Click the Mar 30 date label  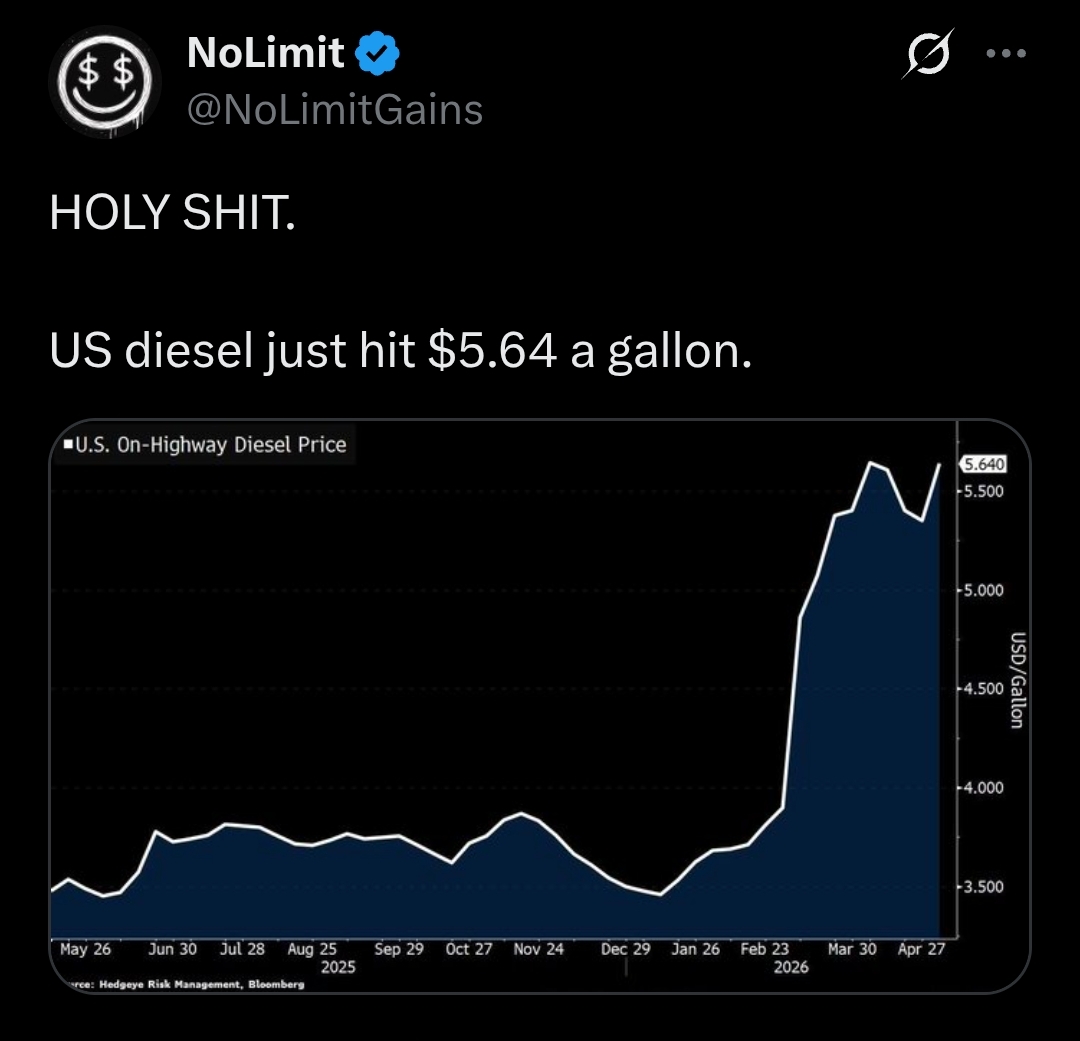click(x=852, y=949)
